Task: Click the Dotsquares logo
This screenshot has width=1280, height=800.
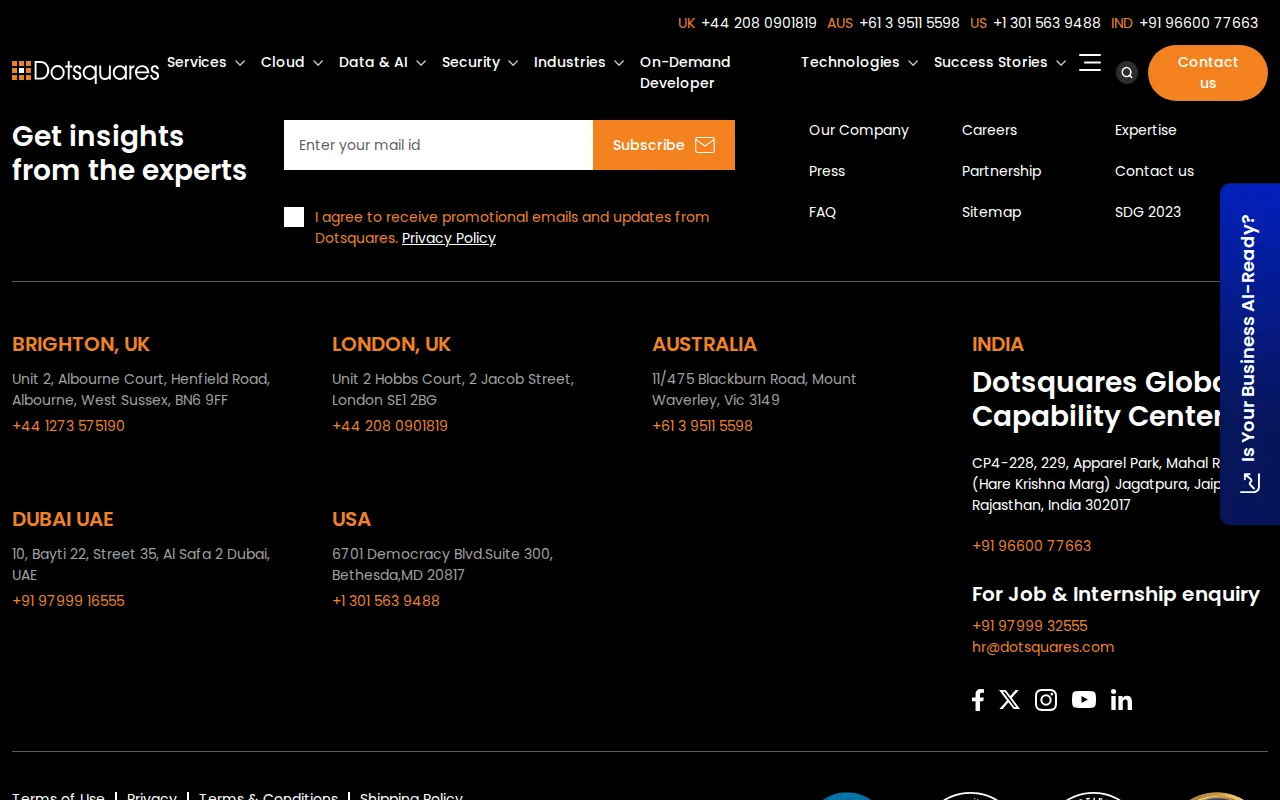Action: [x=85, y=71]
